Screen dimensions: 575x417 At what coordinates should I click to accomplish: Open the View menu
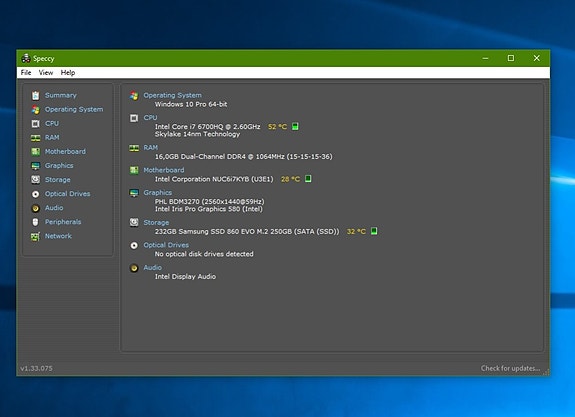(x=46, y=73)
